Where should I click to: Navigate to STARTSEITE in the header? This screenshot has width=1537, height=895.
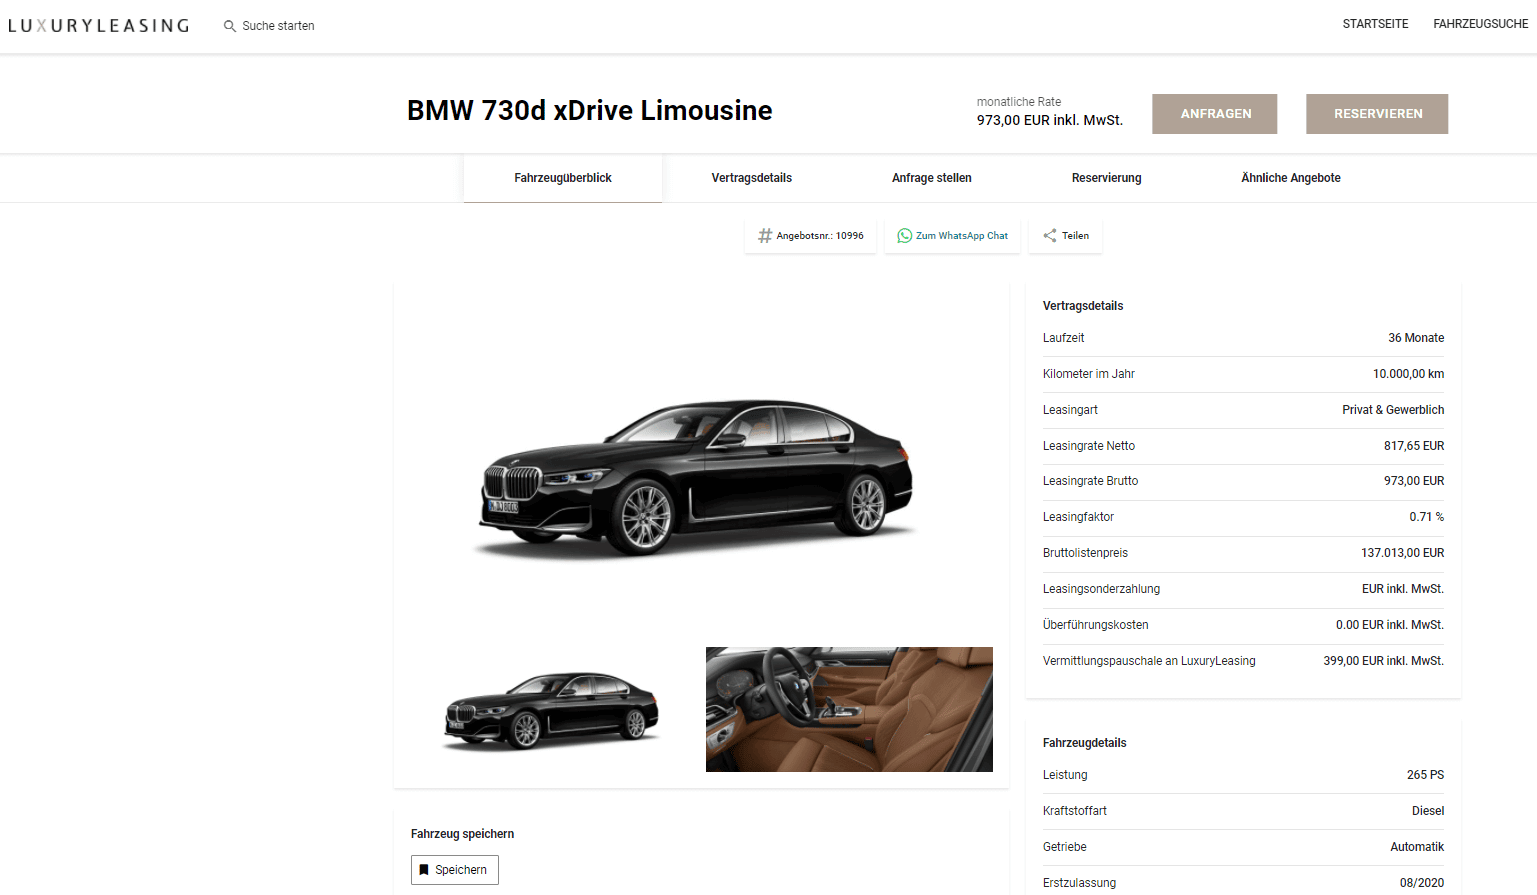[1376, 24]
